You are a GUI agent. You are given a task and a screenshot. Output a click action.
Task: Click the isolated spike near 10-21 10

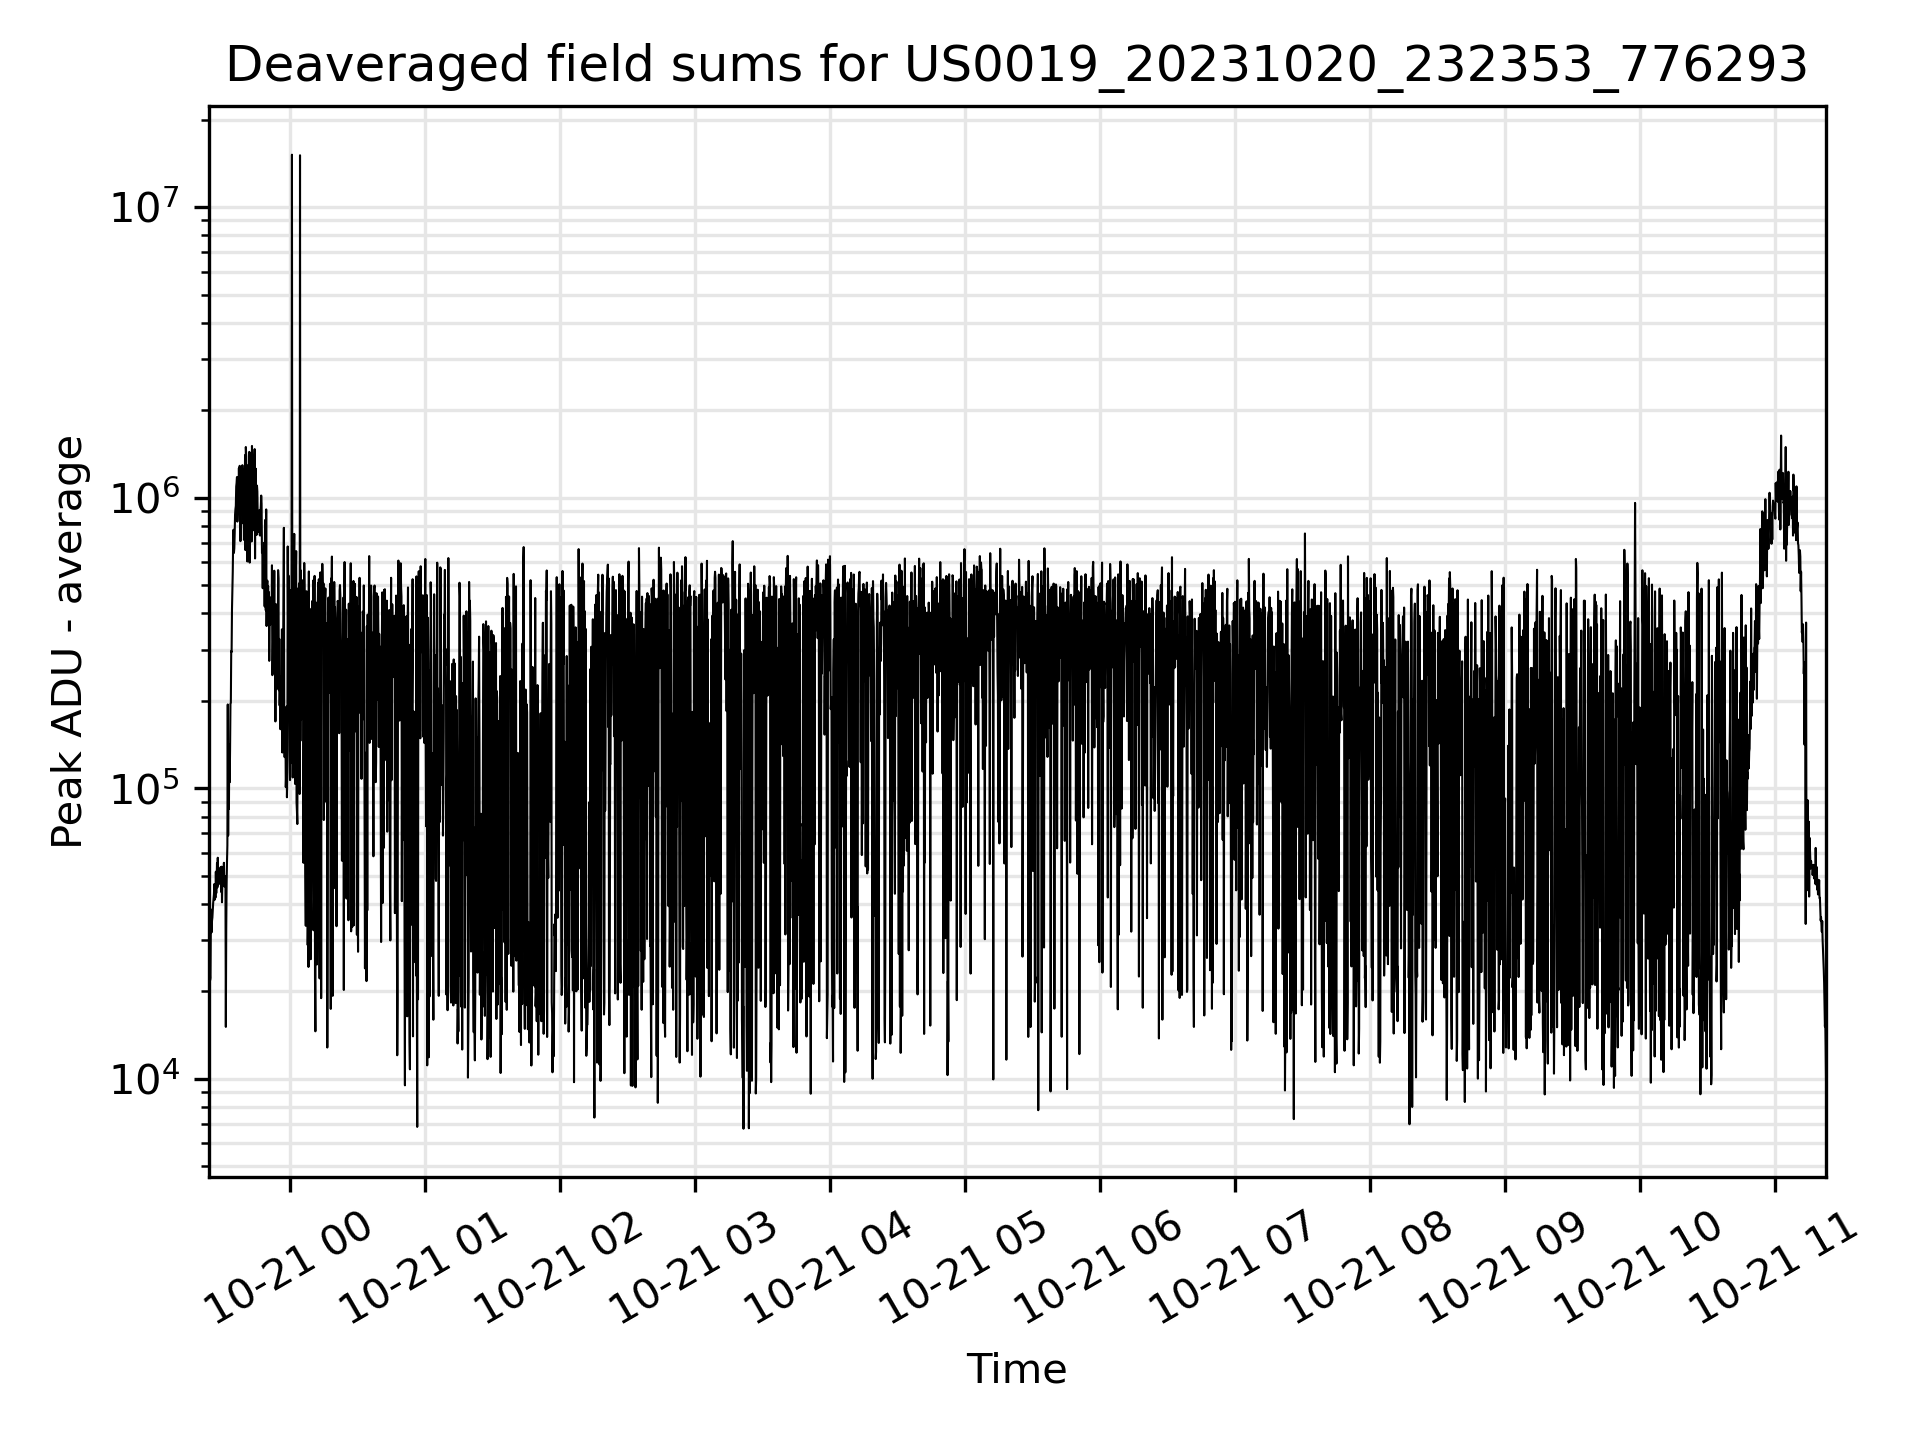coord(1635,535)
